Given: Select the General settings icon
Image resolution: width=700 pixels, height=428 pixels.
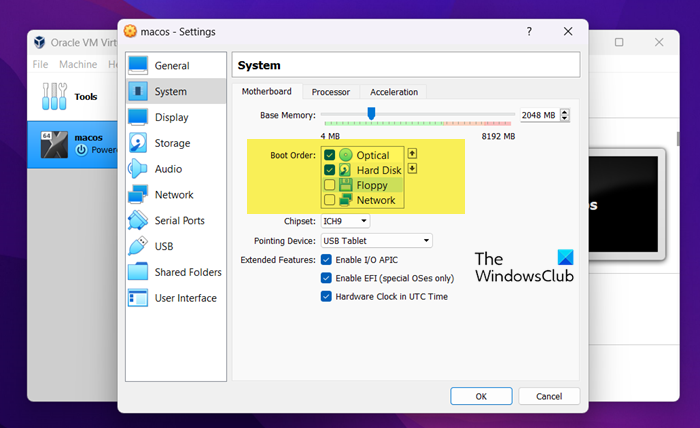Looking at the screenshot, I should 138,65.
